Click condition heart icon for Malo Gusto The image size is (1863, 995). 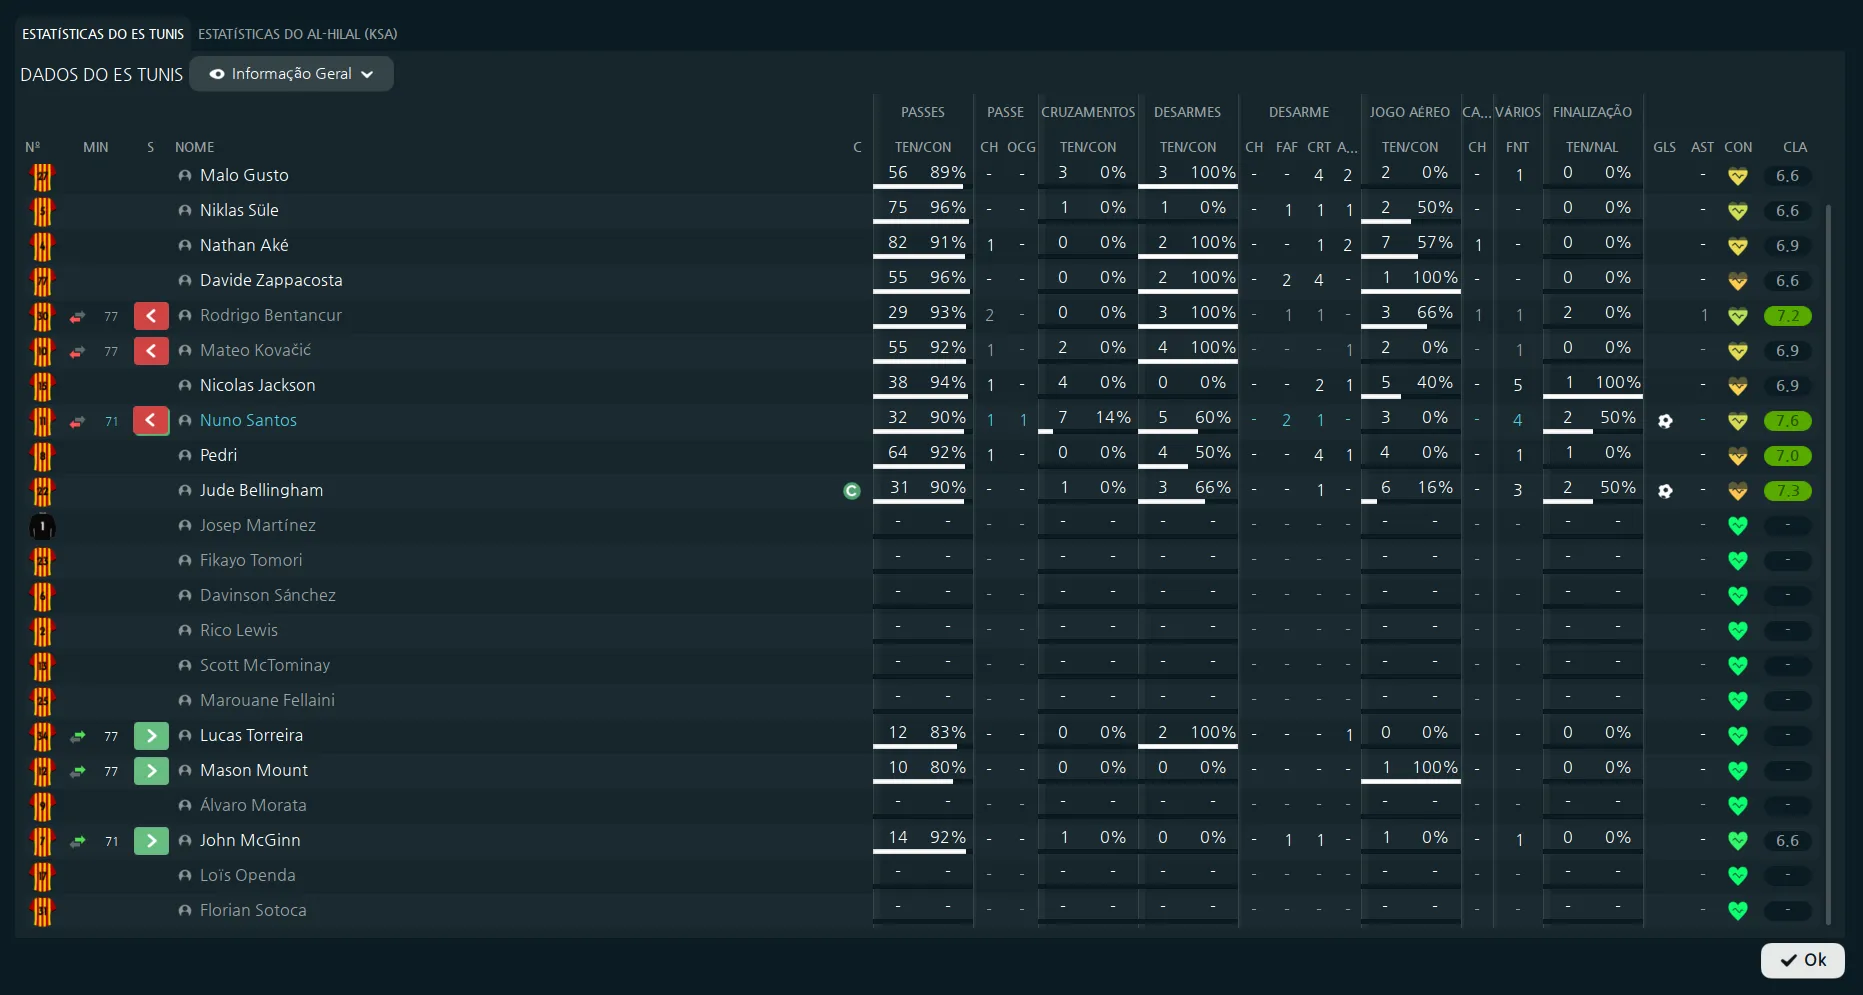(1738, 177)
